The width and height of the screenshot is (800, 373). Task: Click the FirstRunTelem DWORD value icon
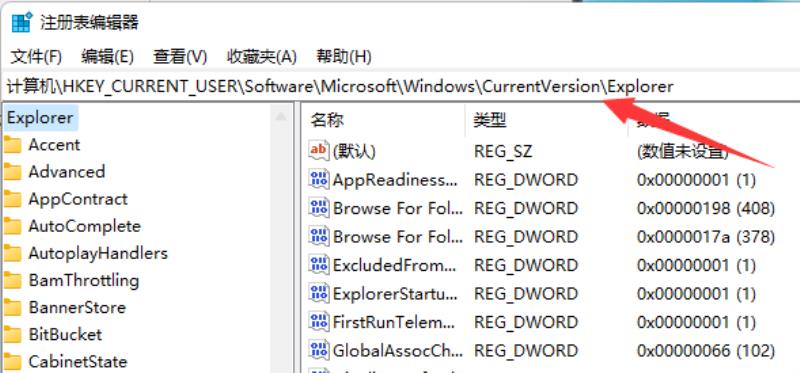[319, 322]
